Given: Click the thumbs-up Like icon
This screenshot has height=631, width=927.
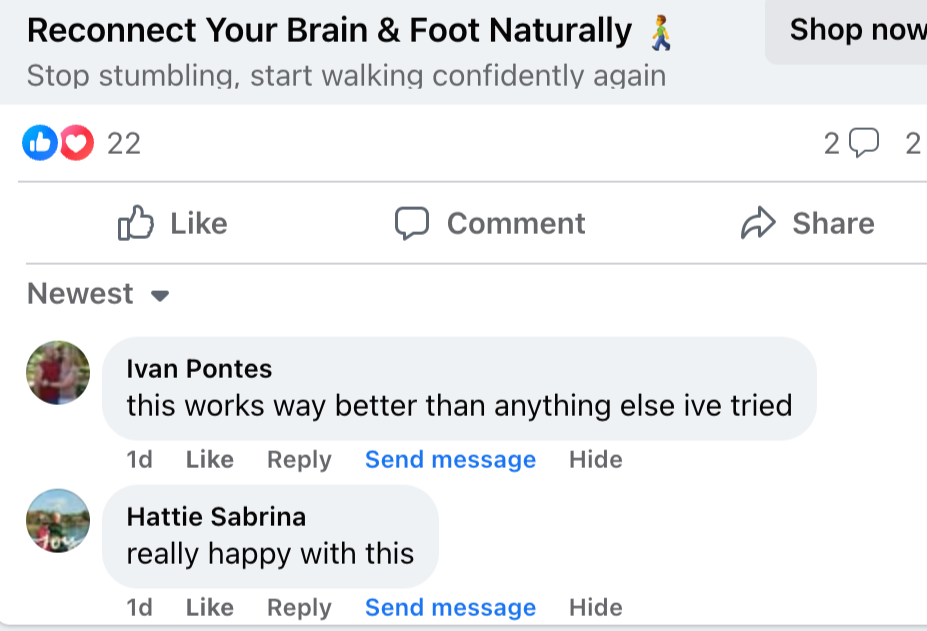Looking at the screenshot, I should pos(136,223).
